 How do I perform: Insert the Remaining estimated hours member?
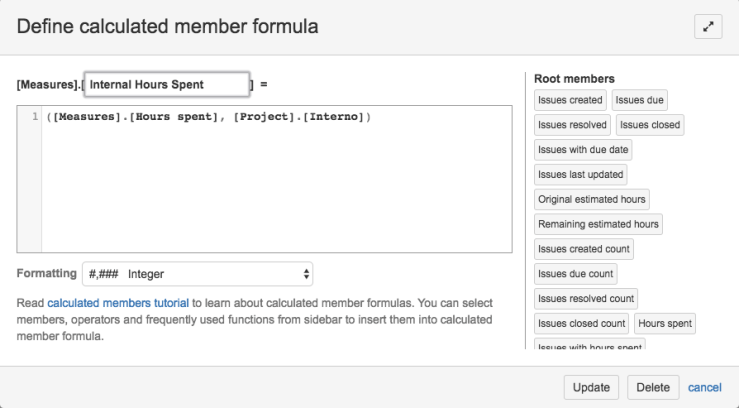click(x=598, y=224)
